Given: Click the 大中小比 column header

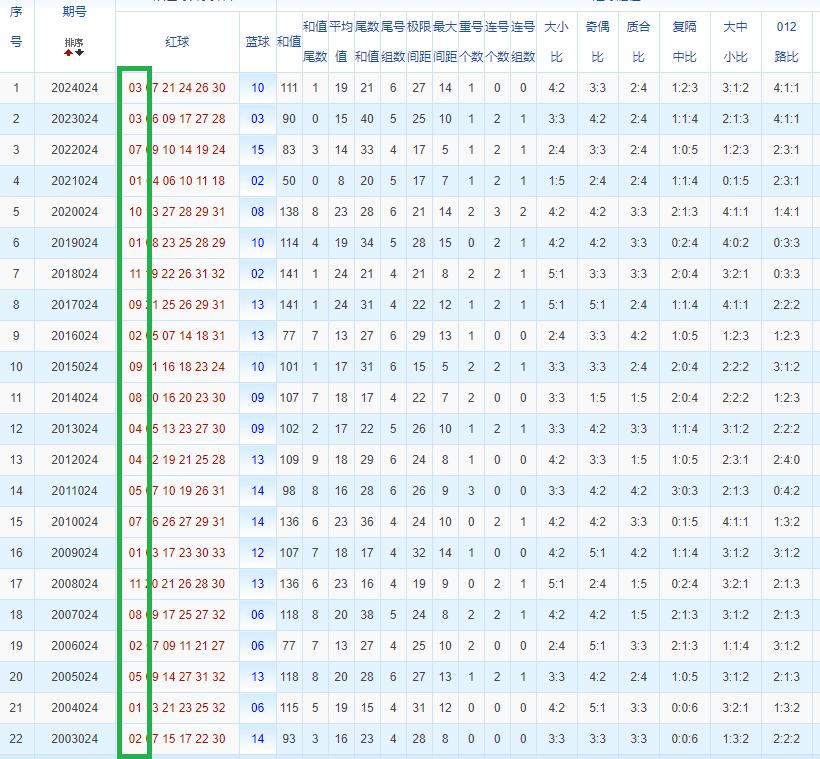Looking at the screenshot, I should click(735, 41).
